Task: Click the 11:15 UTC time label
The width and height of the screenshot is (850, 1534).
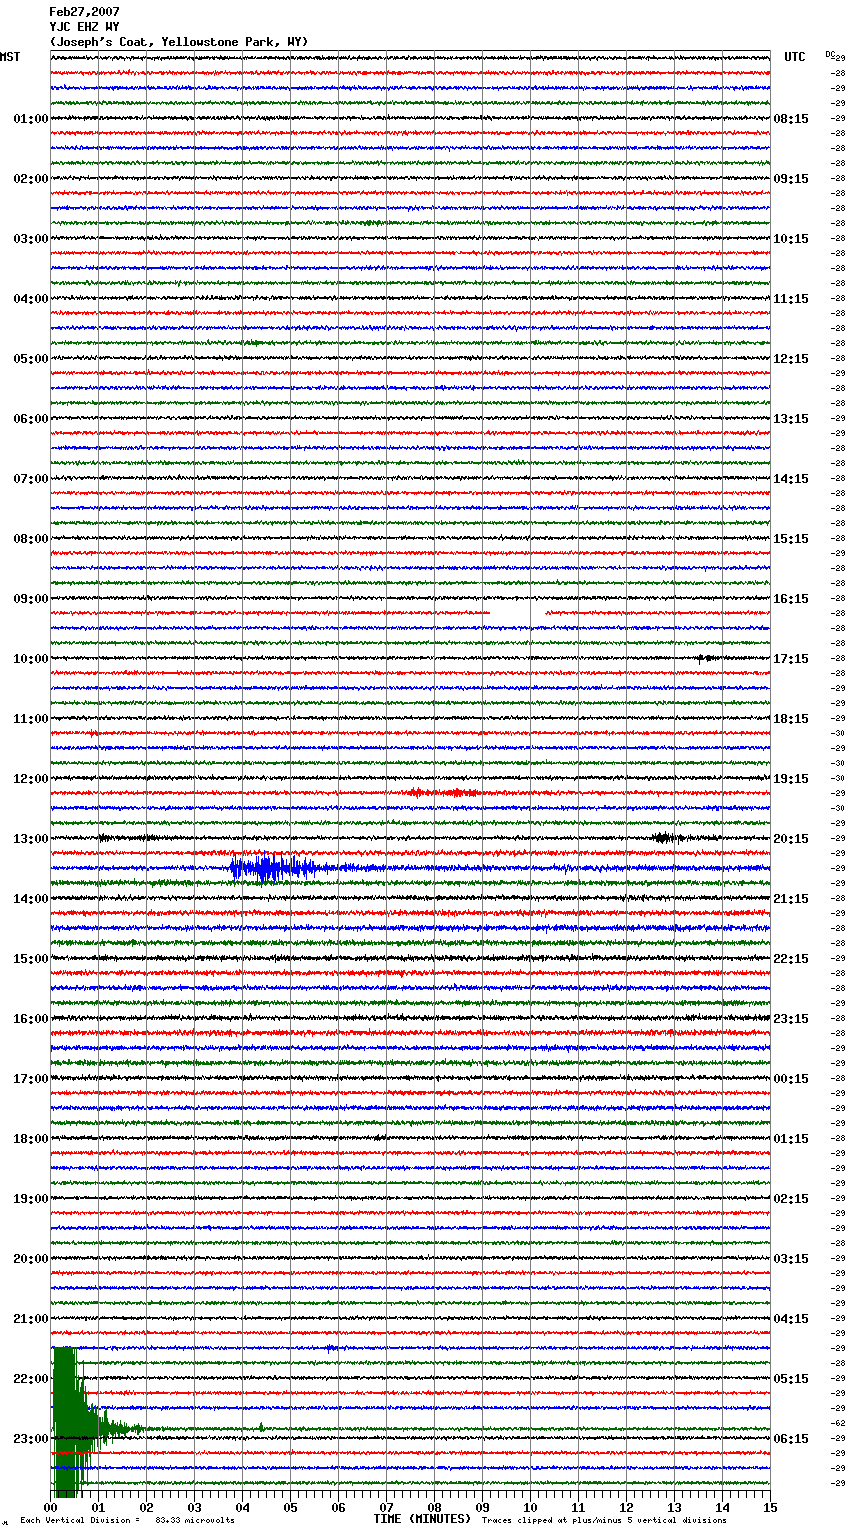Action: pyautogui.click(x=791, y=299)
